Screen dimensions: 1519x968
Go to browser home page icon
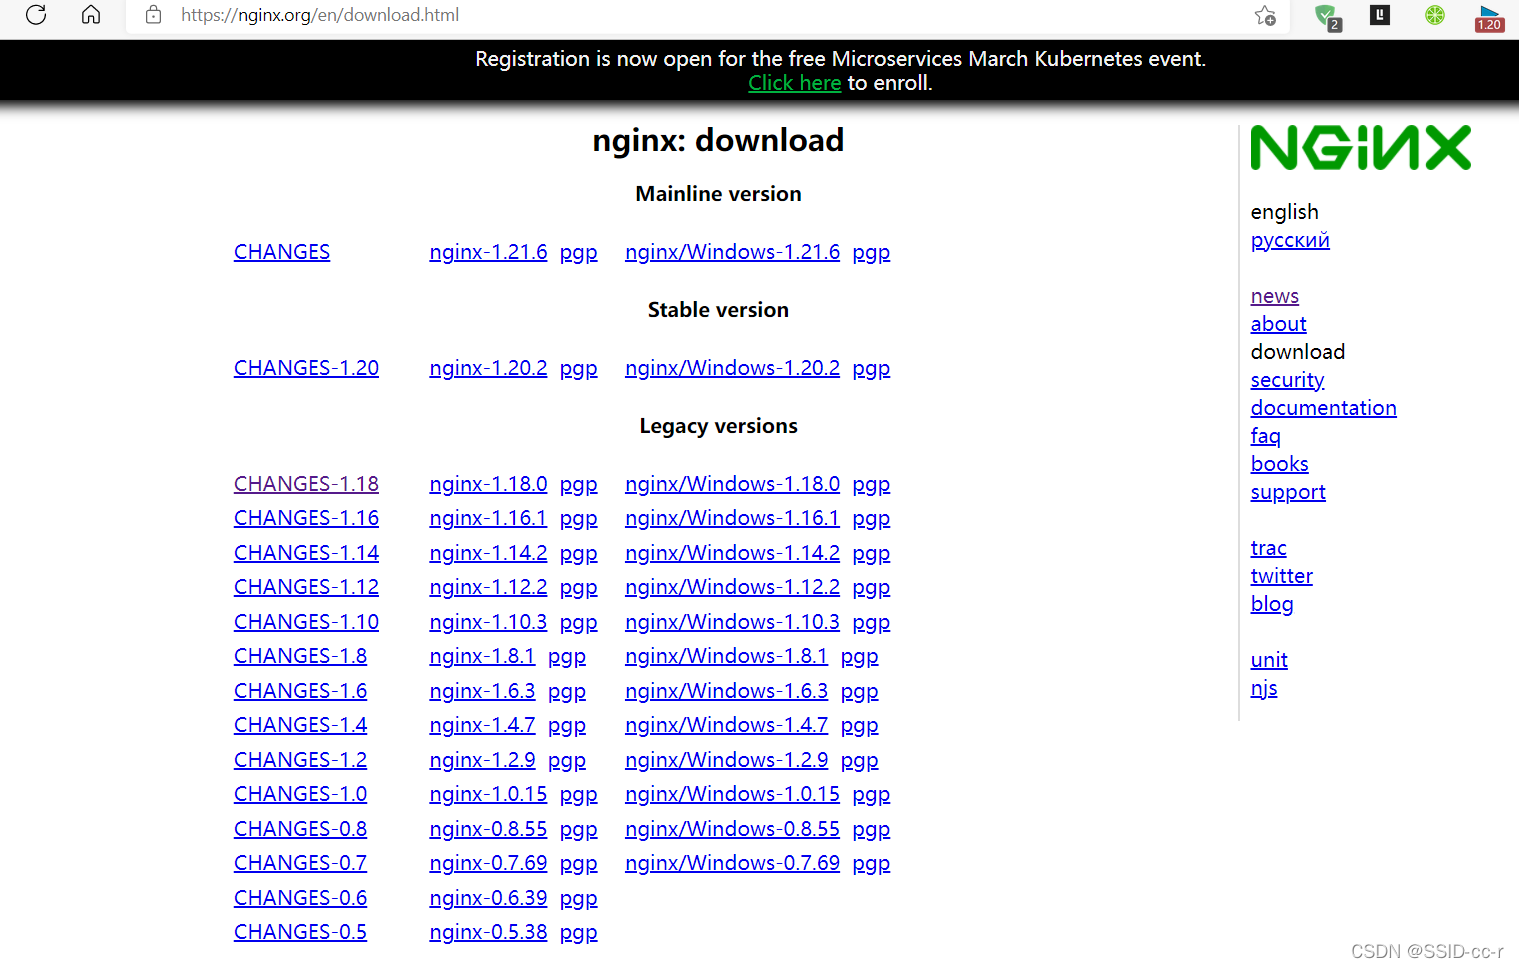click(91, 15)
